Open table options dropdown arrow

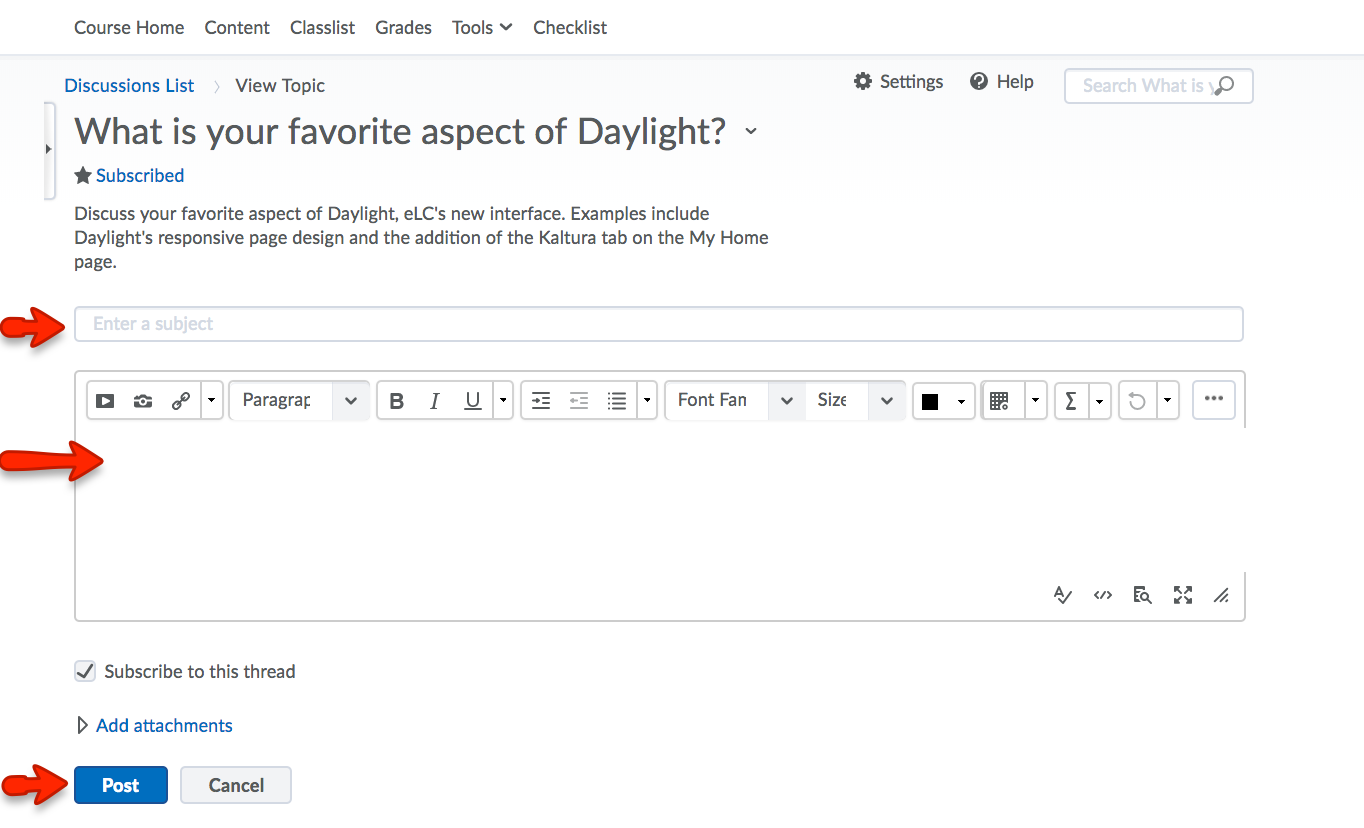click(x=1035, y=401)
